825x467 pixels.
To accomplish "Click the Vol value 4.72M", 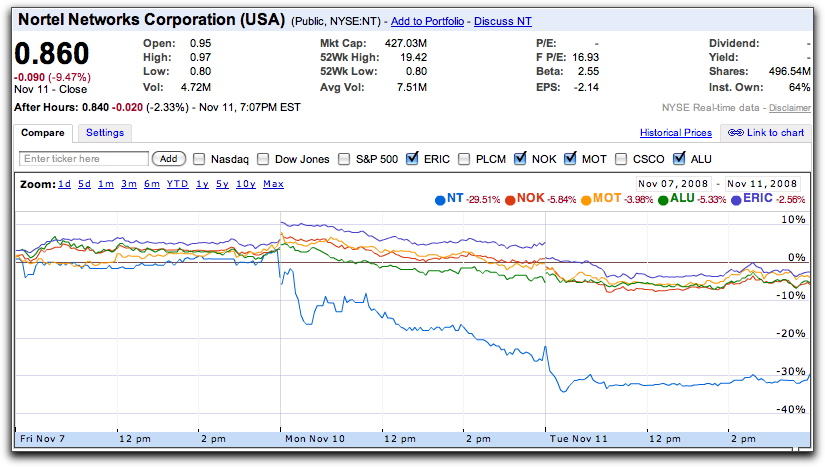I will click(x=196, y=87).
